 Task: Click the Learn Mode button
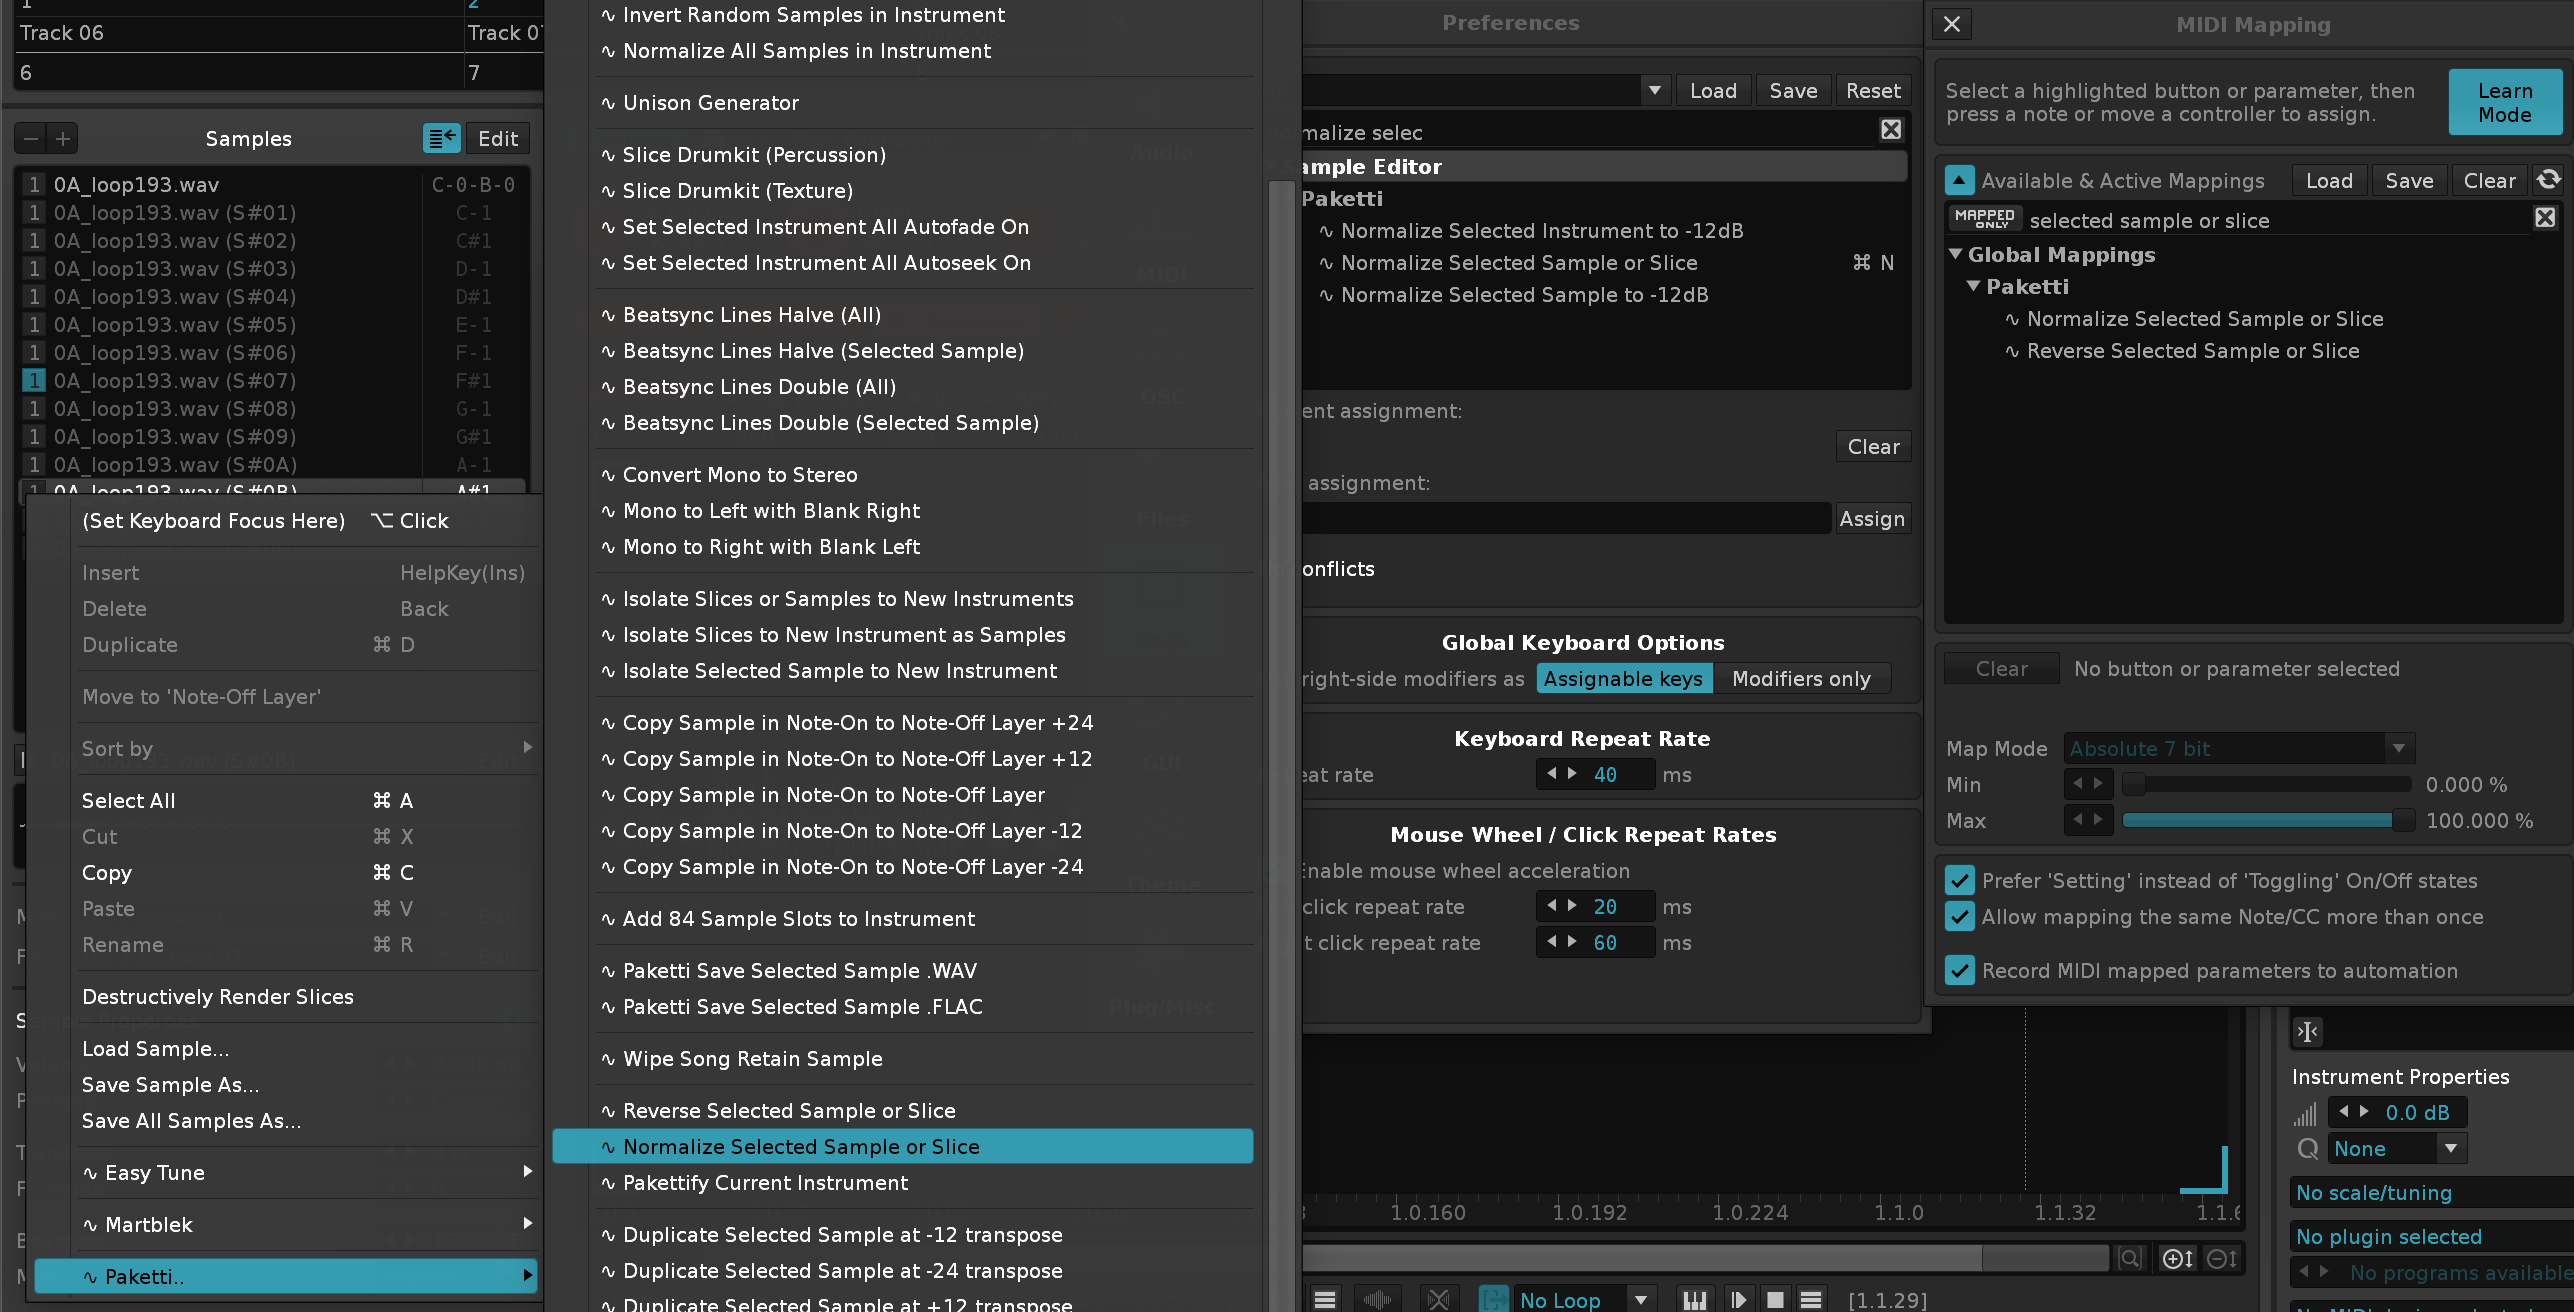2504,102
